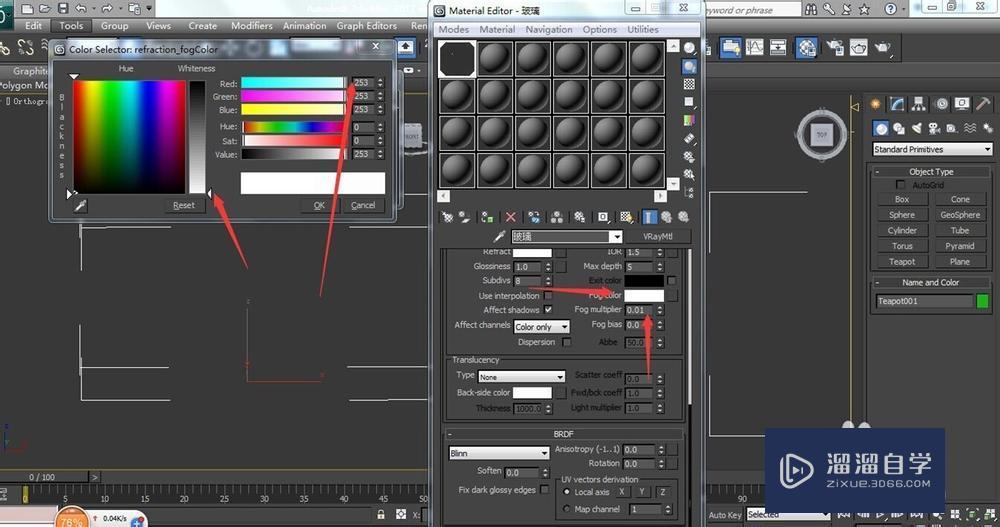The width and height of the screenshot is (1000, 527).
Task: Open Modes menu in Material Editor
Action: pos(453,29)
